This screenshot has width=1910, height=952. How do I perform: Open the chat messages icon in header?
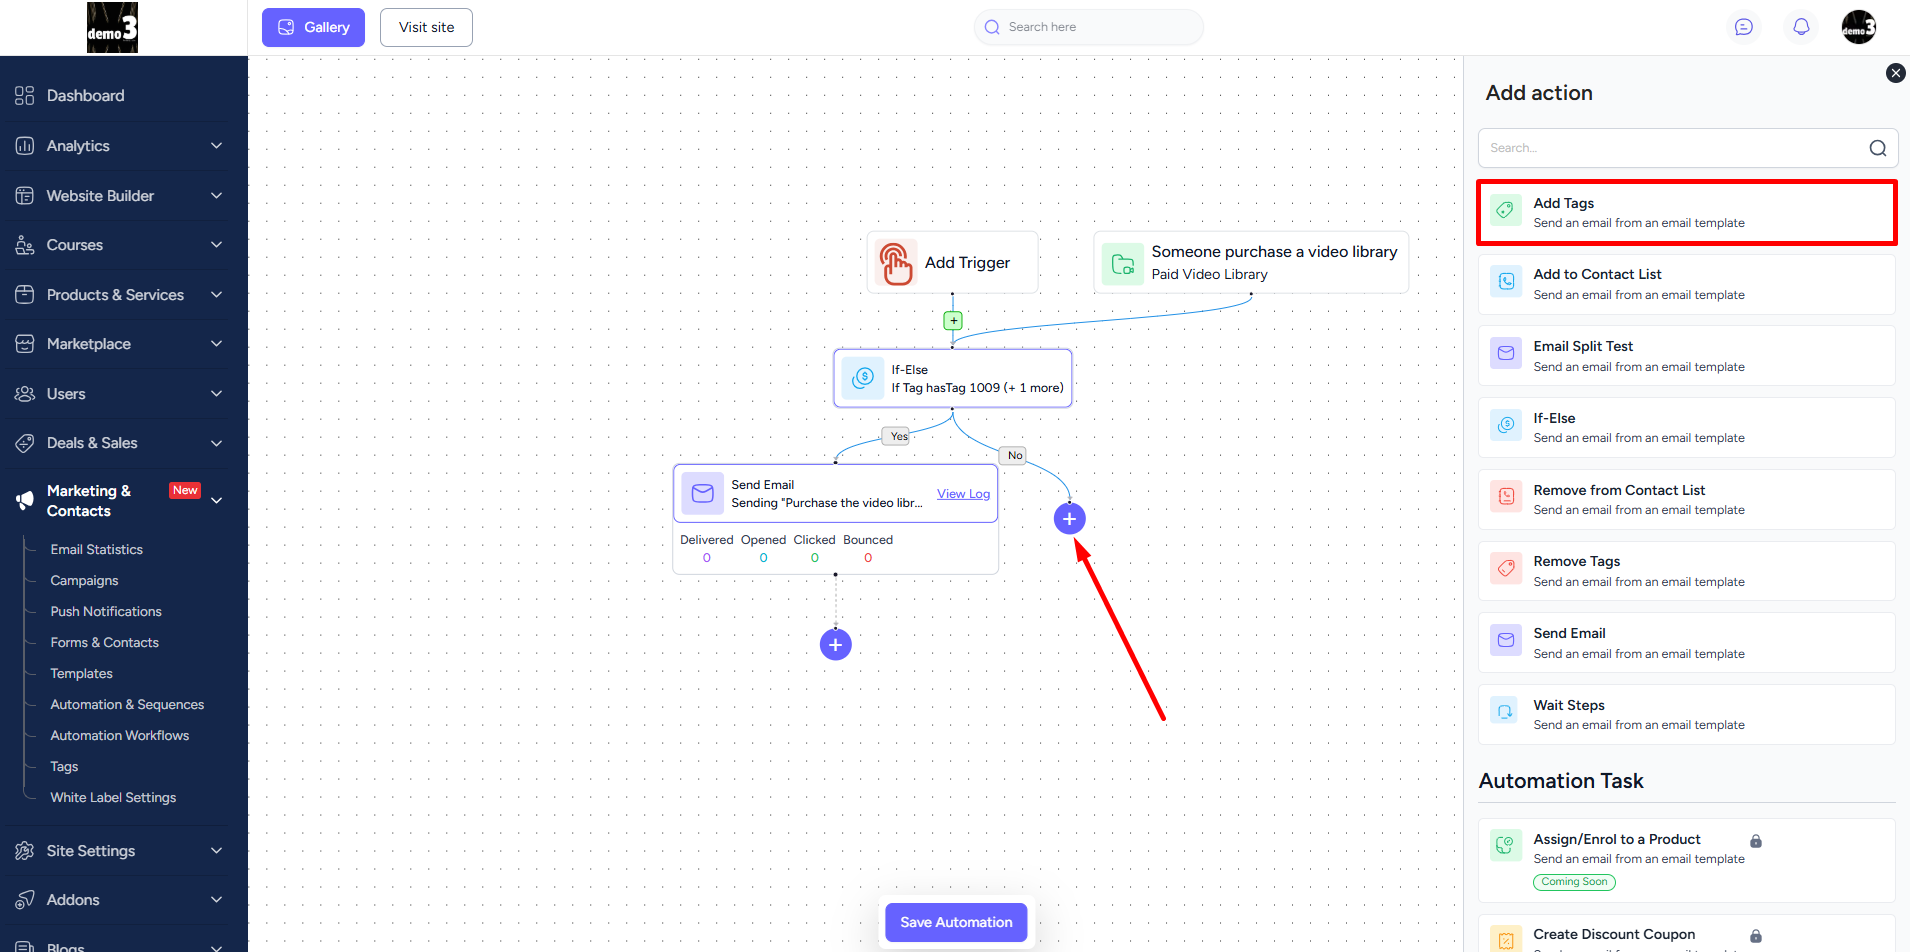(x=1743, y=27)
